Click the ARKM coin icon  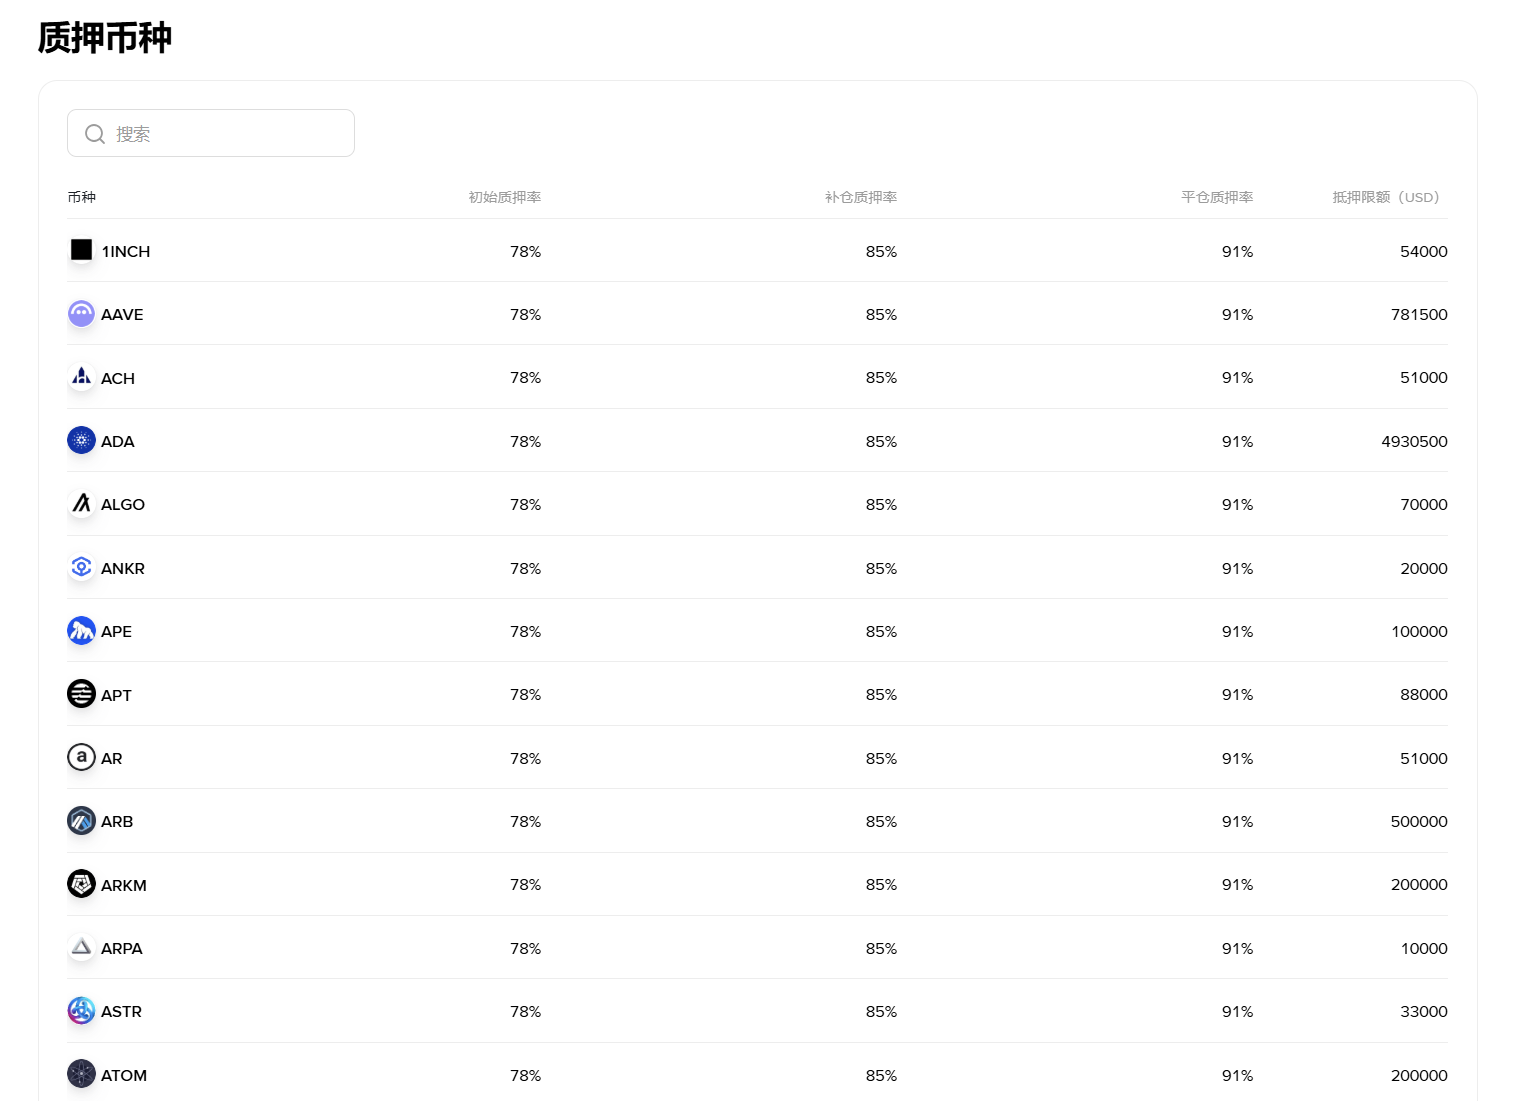coord(81,884)
